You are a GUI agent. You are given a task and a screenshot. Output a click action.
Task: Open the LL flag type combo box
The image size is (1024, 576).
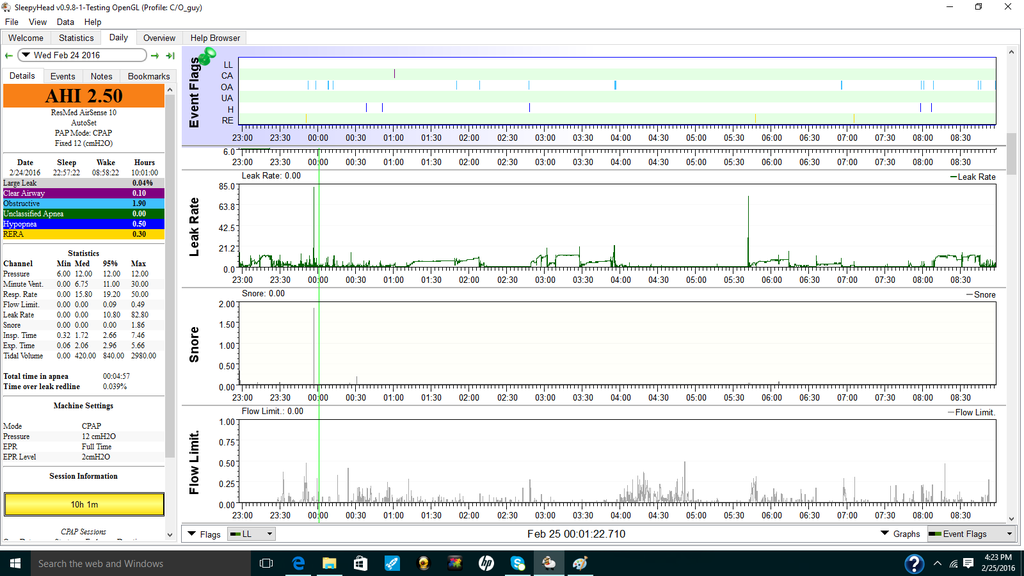click(x=251, y=534)
